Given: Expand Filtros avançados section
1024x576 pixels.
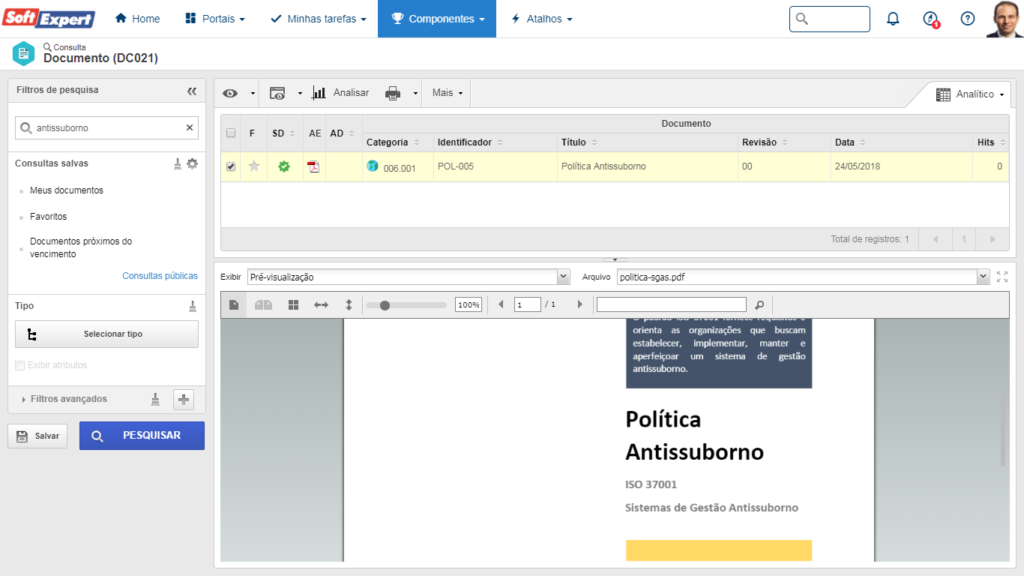Looking at the screenshot, I should coord(68,399).
